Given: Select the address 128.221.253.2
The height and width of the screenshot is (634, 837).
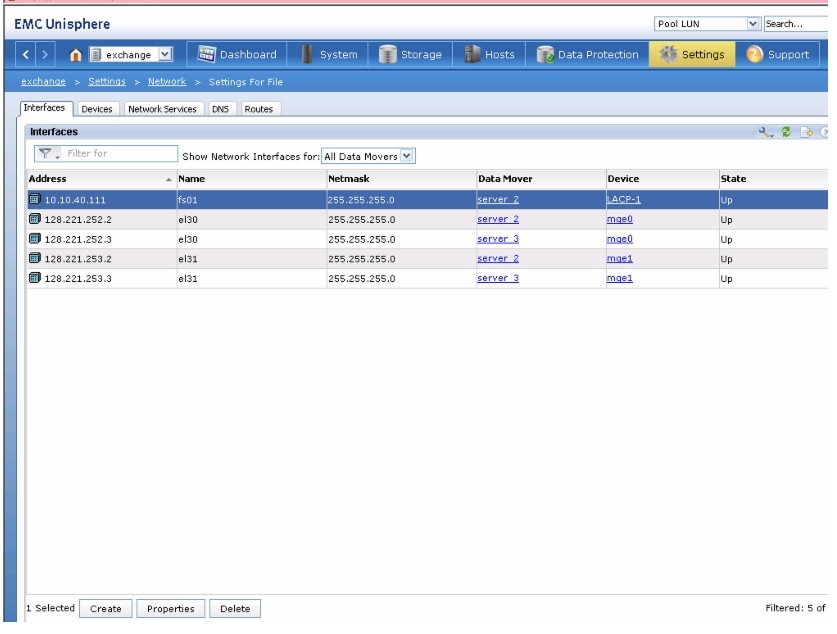Looking at the screenshot, I should pyautogui.click(x=78, y=259).
